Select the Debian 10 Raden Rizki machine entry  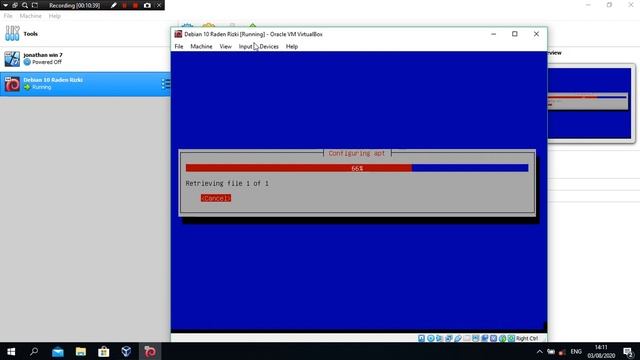click(85, 84)
